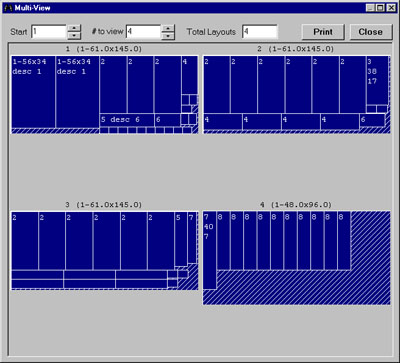Image resolution: width=400 pixels, height=363 pixels.
Task: Click first '1-56x34 desc 1' part in layout 1
Action: tap(33, 92)
